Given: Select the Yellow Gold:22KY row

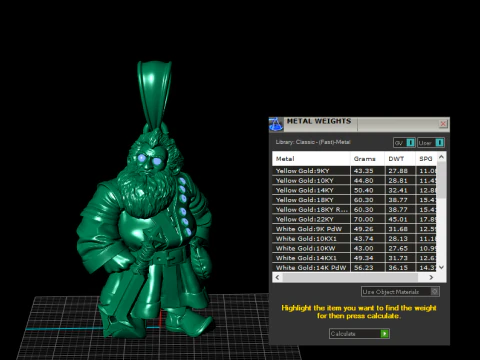Looking at the screenshot, I should pyautogui.click(x=354, y=219).
